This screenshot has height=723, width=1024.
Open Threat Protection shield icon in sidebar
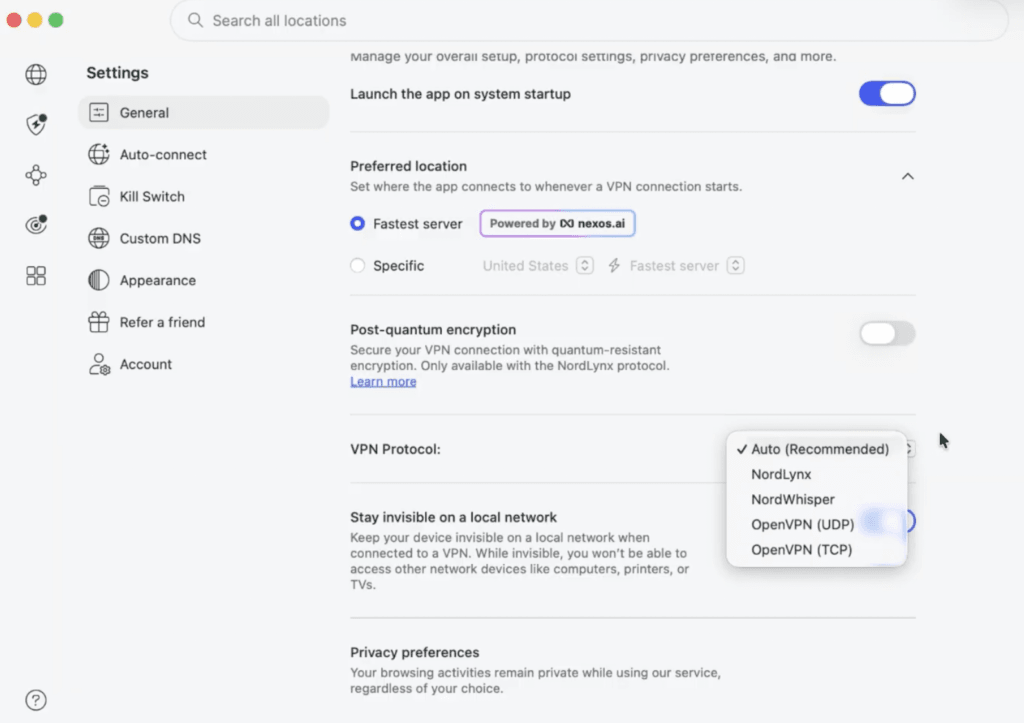[x=36, y=124]
